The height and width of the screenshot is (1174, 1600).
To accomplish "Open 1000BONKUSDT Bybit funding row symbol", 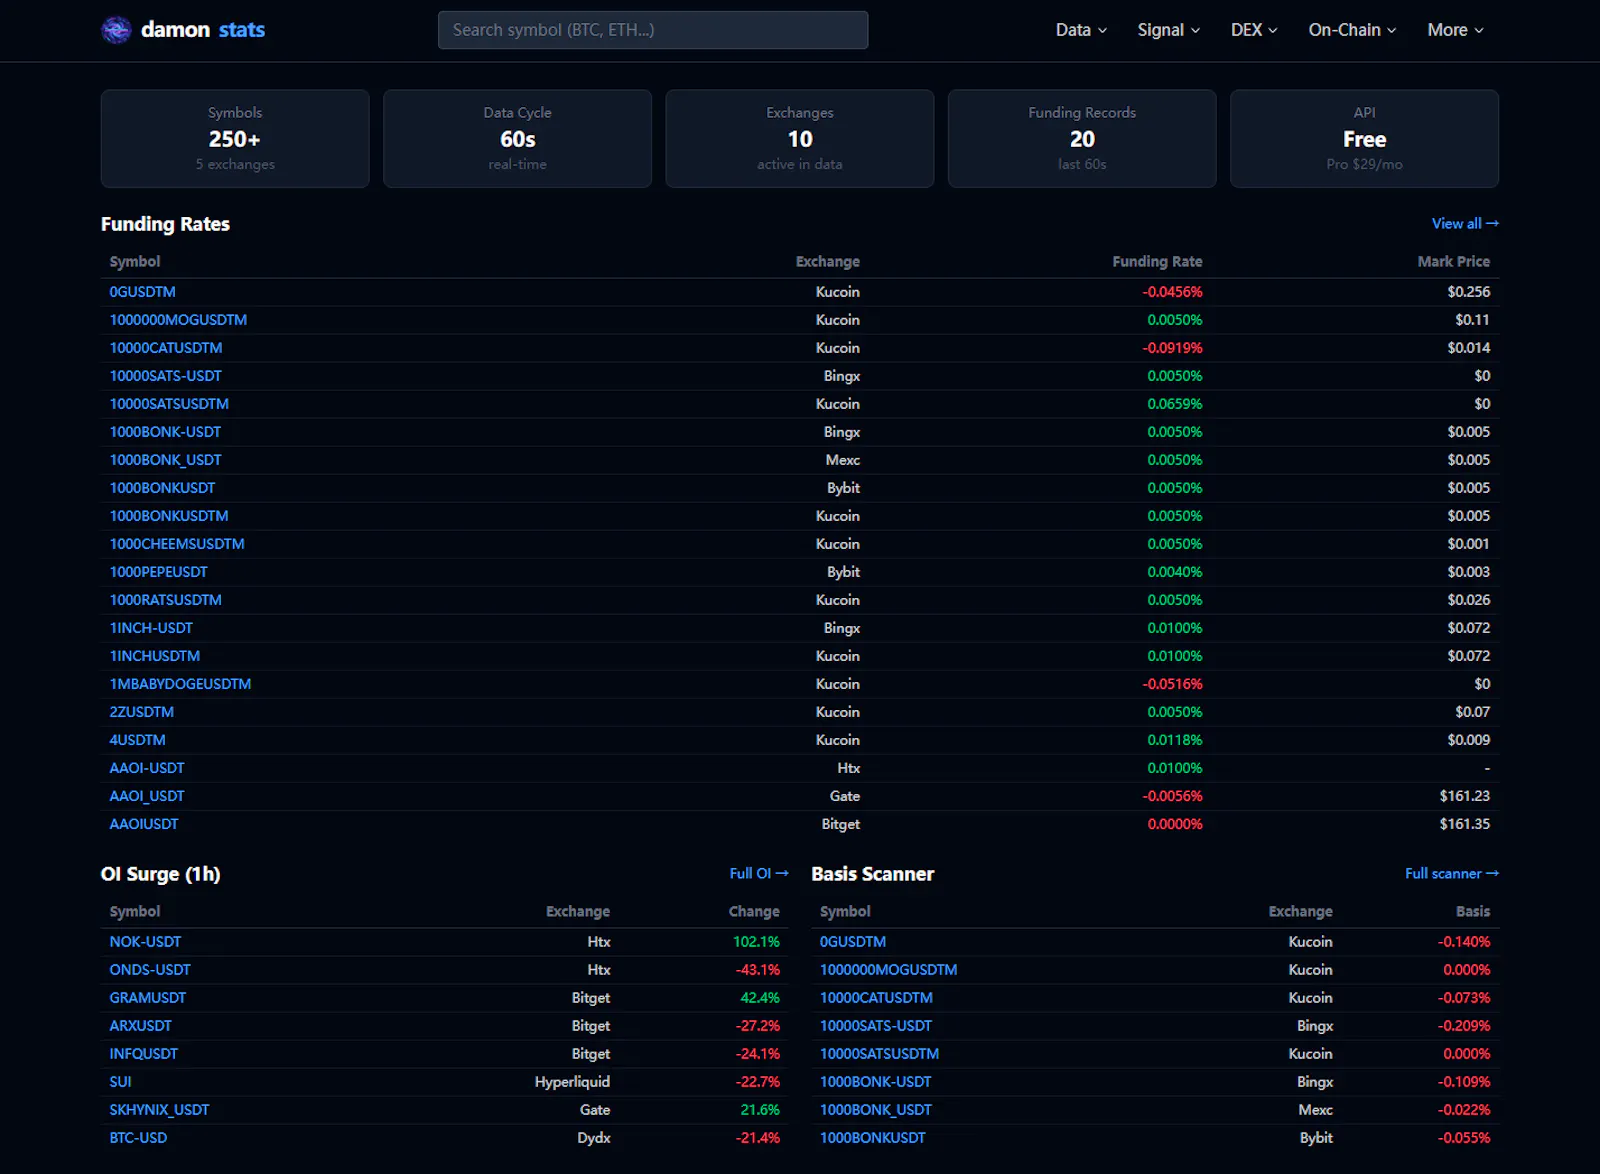I will 162,488.
